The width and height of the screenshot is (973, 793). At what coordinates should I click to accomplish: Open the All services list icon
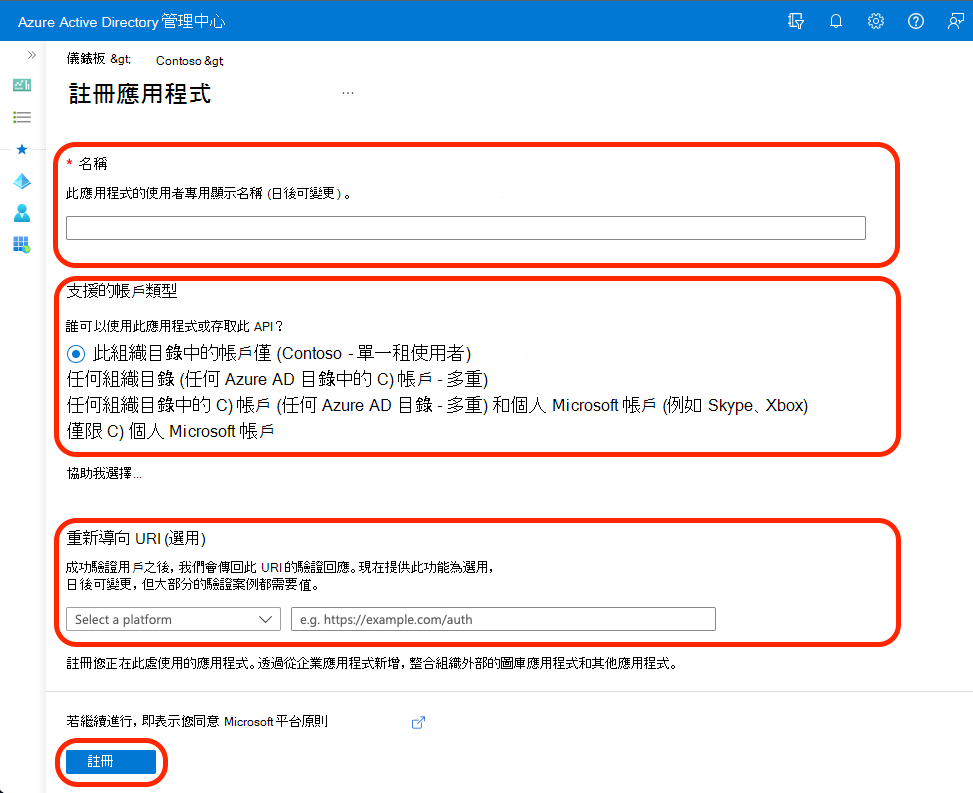(21, 117)
